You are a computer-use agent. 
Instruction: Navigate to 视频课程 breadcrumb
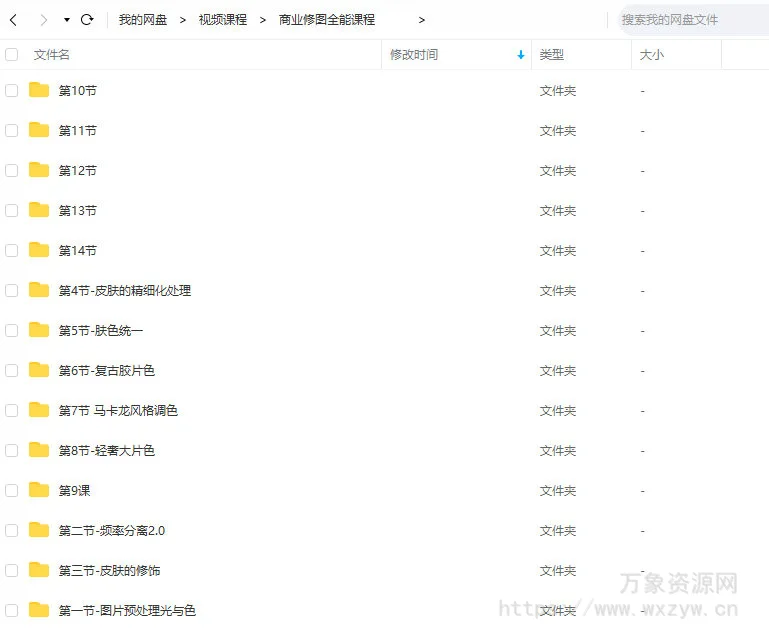pos(223,20)
